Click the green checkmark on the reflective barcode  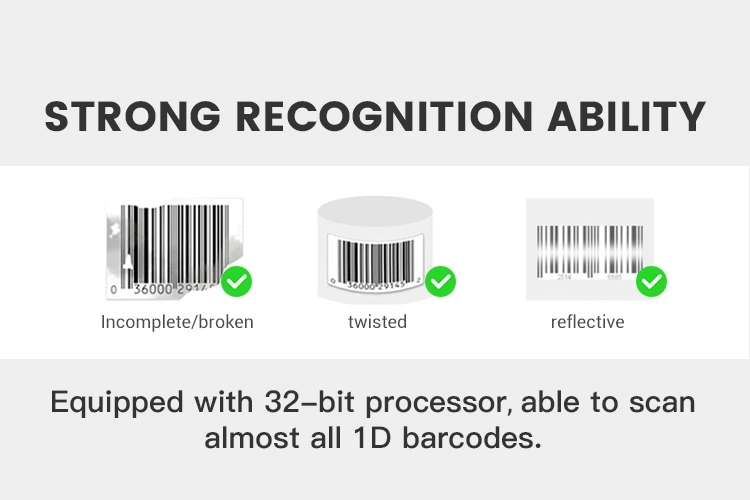click(651, 281)
